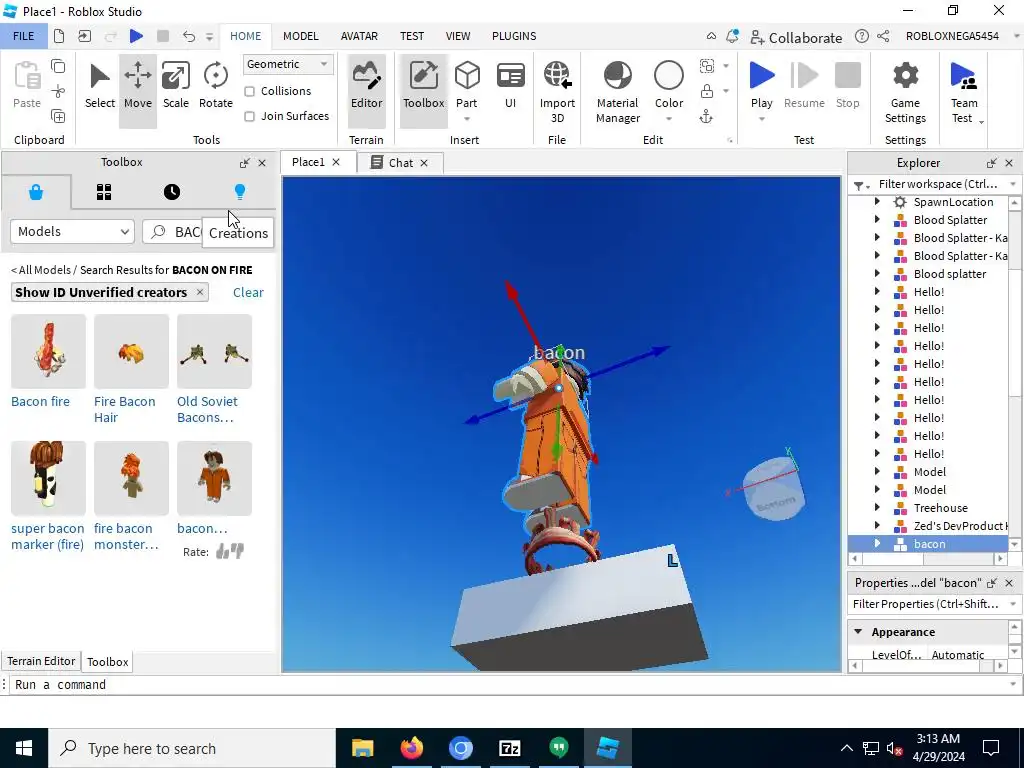Click Import 3D
This screenshot has width=1024, height=768.
[x=557, y=91]
